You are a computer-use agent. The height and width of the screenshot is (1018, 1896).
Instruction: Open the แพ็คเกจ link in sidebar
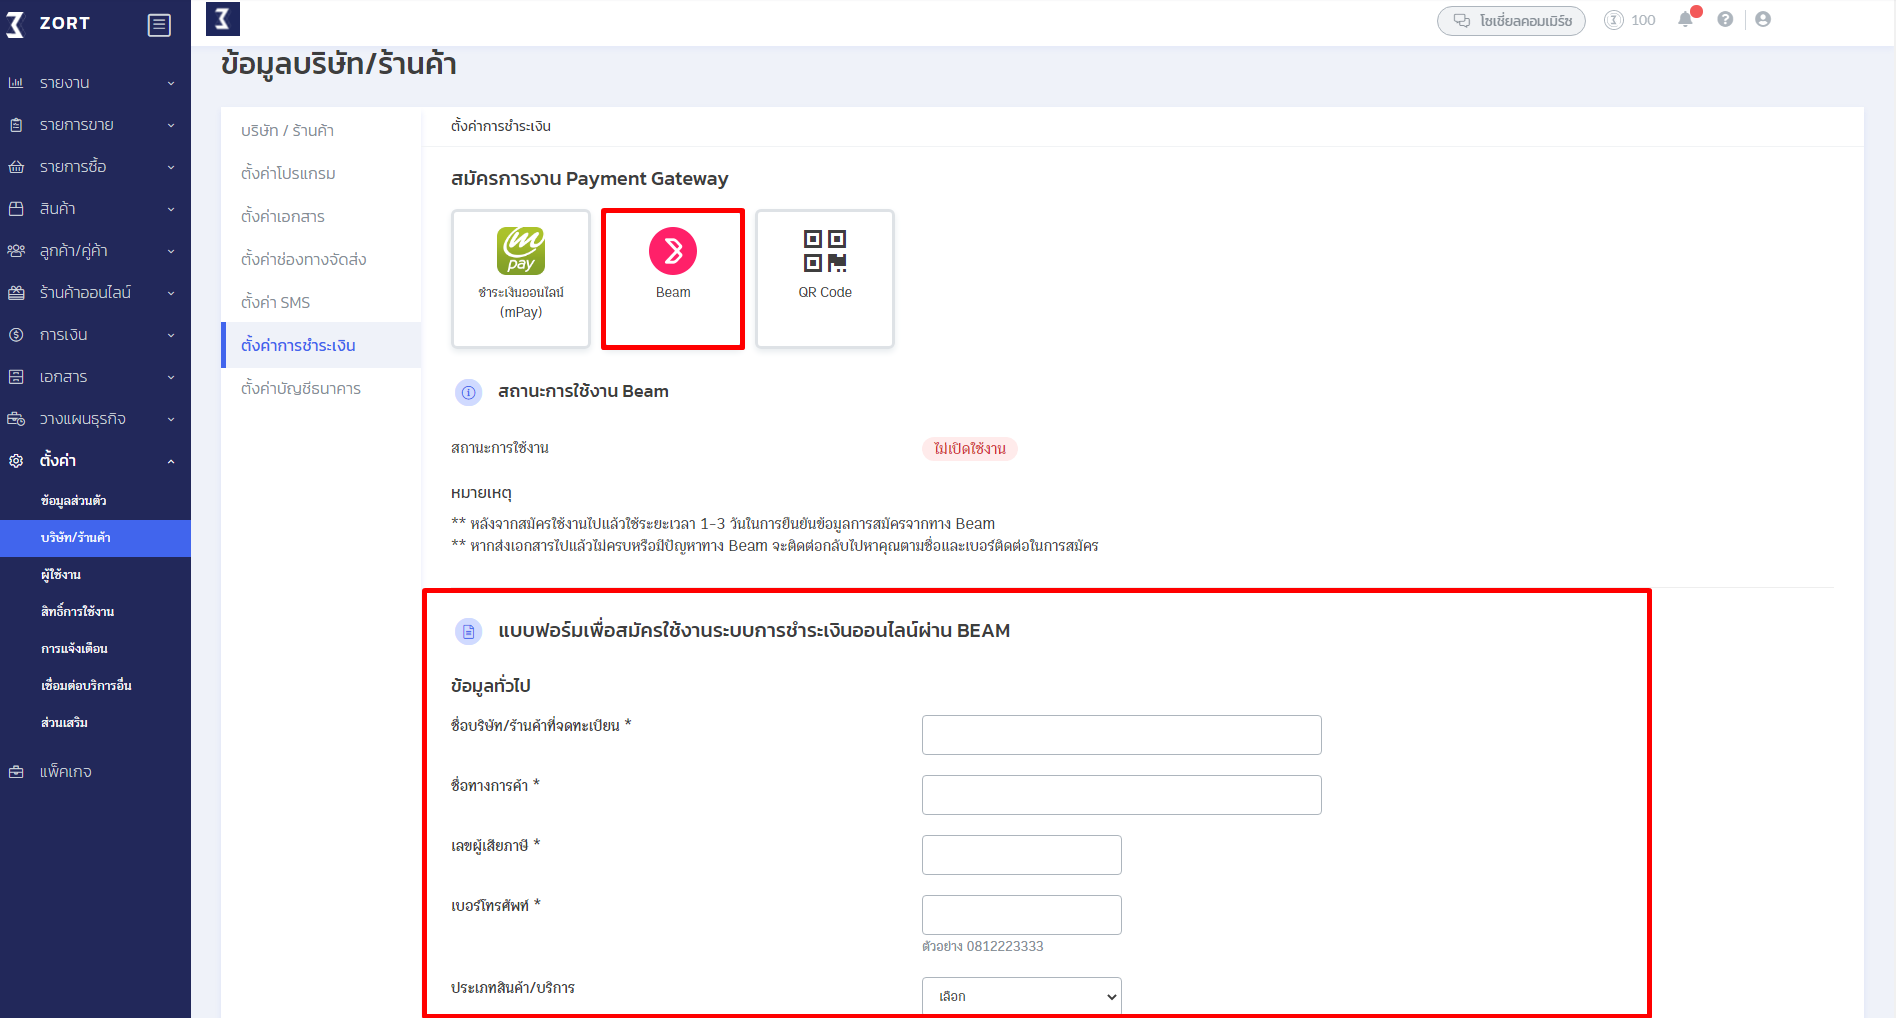click(63, 771)
